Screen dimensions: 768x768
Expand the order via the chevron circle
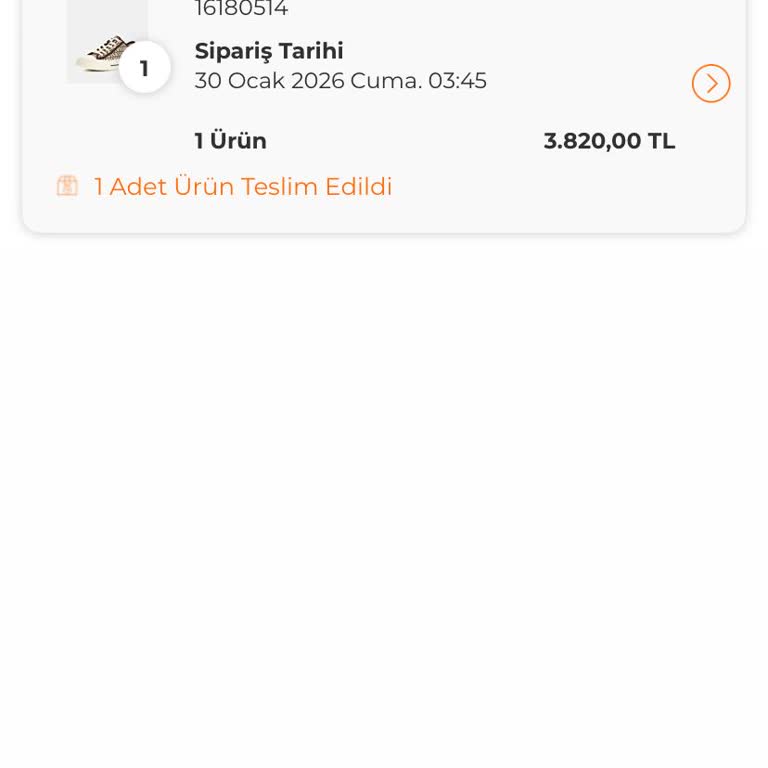[711, 83]
